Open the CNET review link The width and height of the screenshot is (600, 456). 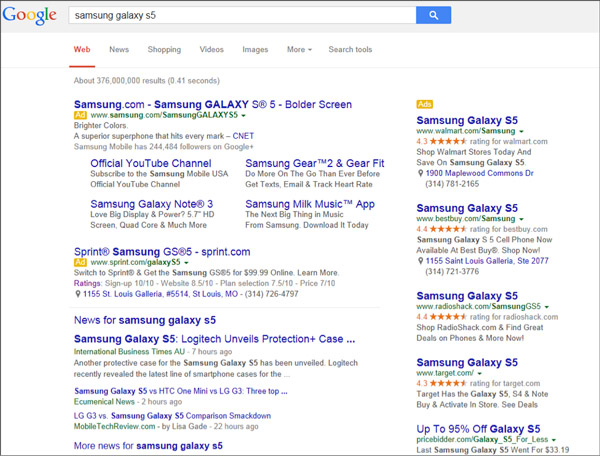click(243, 136)
